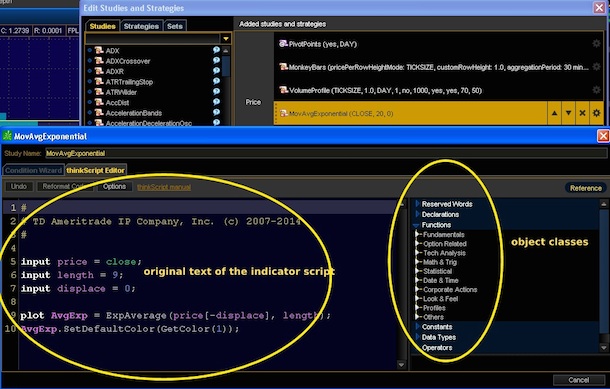Collapse the Functions reference section
610x389 pixels.
(417, 225)
